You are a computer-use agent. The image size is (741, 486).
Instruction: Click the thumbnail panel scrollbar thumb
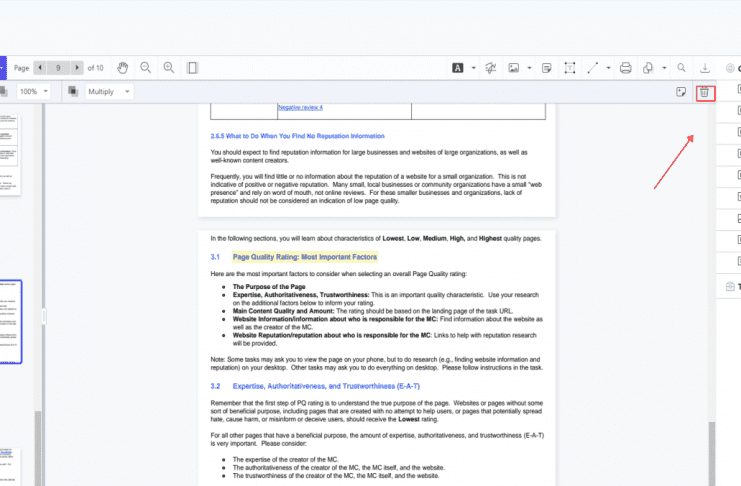coord(38,448)
